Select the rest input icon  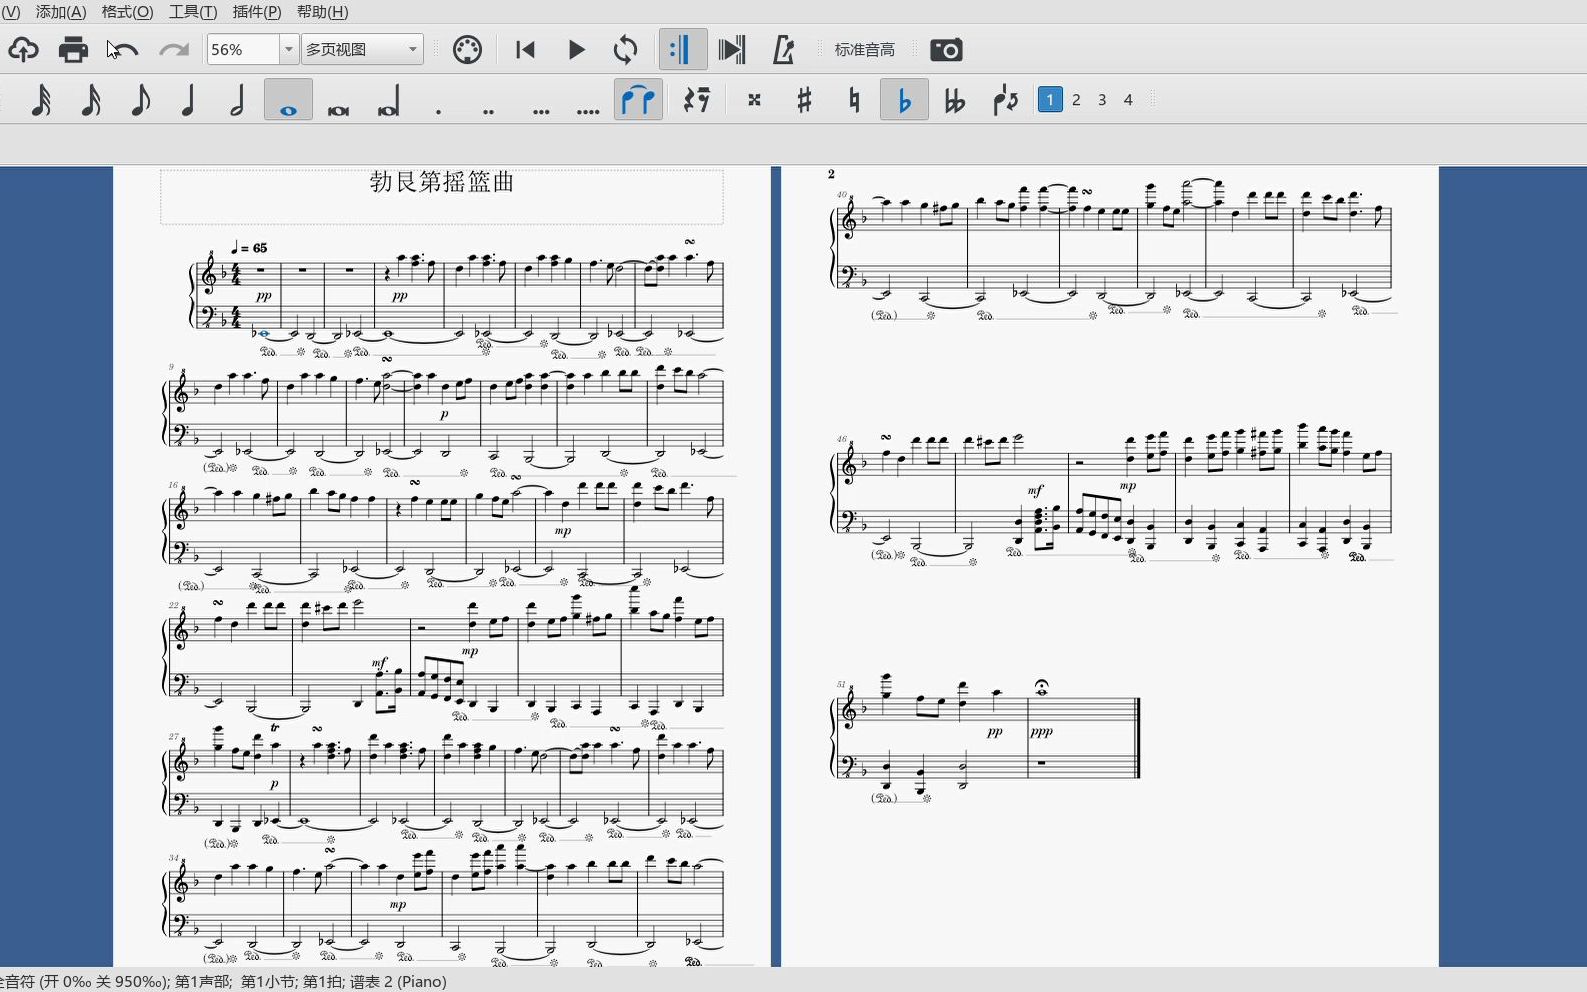coord(697,100)
